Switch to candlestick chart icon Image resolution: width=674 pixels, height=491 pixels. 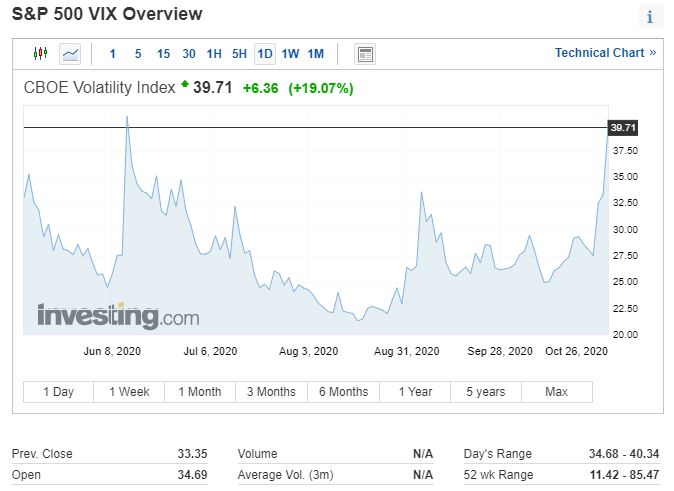click(x=40, y=54)
